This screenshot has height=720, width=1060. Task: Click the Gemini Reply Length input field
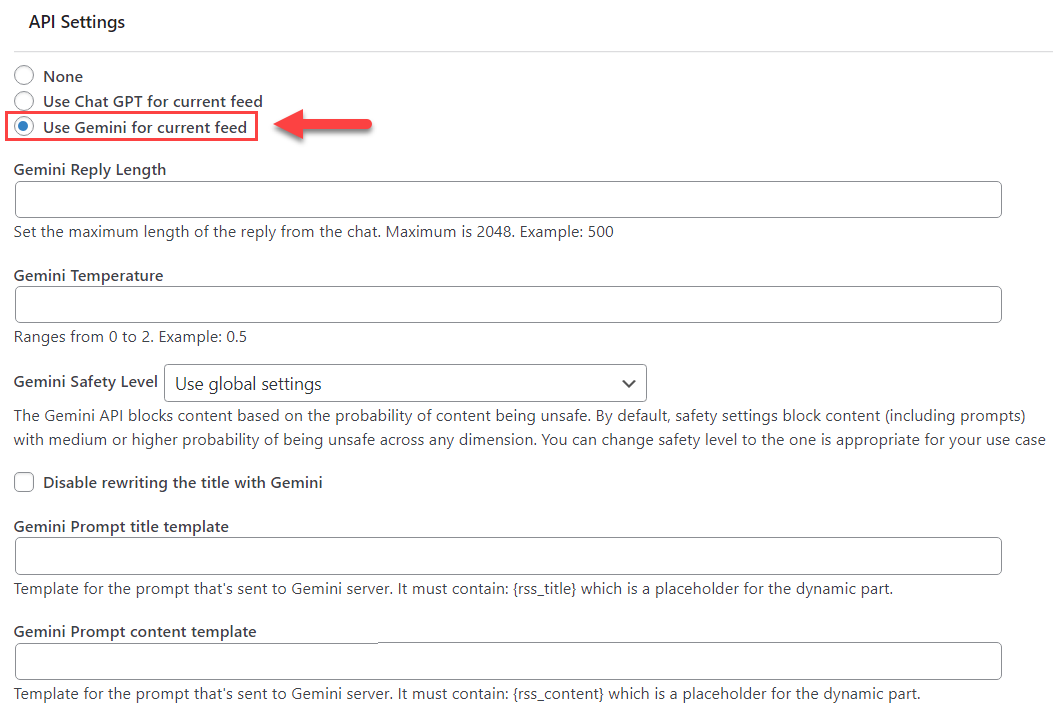pos(508,199)
